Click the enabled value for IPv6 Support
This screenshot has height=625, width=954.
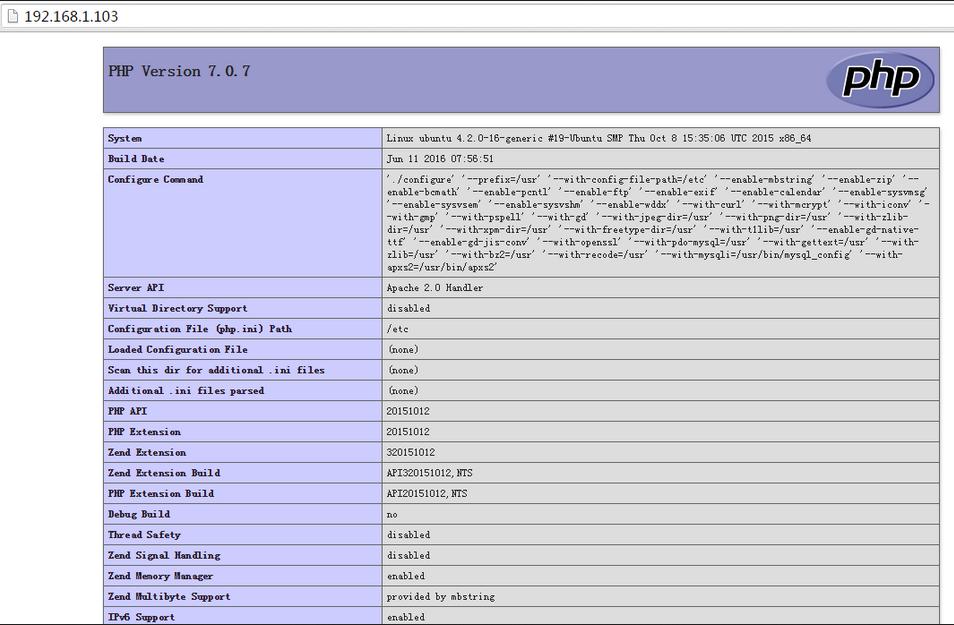(x=406, y=617)
